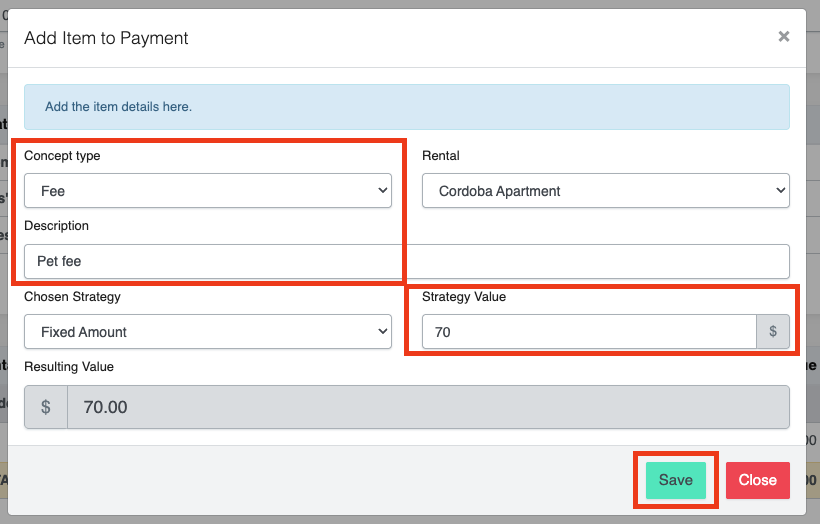Click the Rental field label

[x=441, y=156]
